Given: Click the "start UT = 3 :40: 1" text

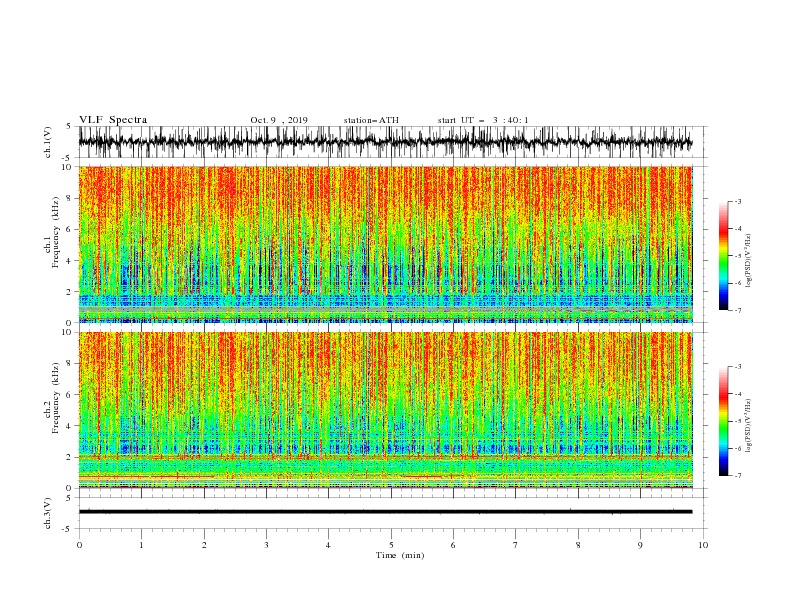Looking at the screenshot, I should (483, 120).
